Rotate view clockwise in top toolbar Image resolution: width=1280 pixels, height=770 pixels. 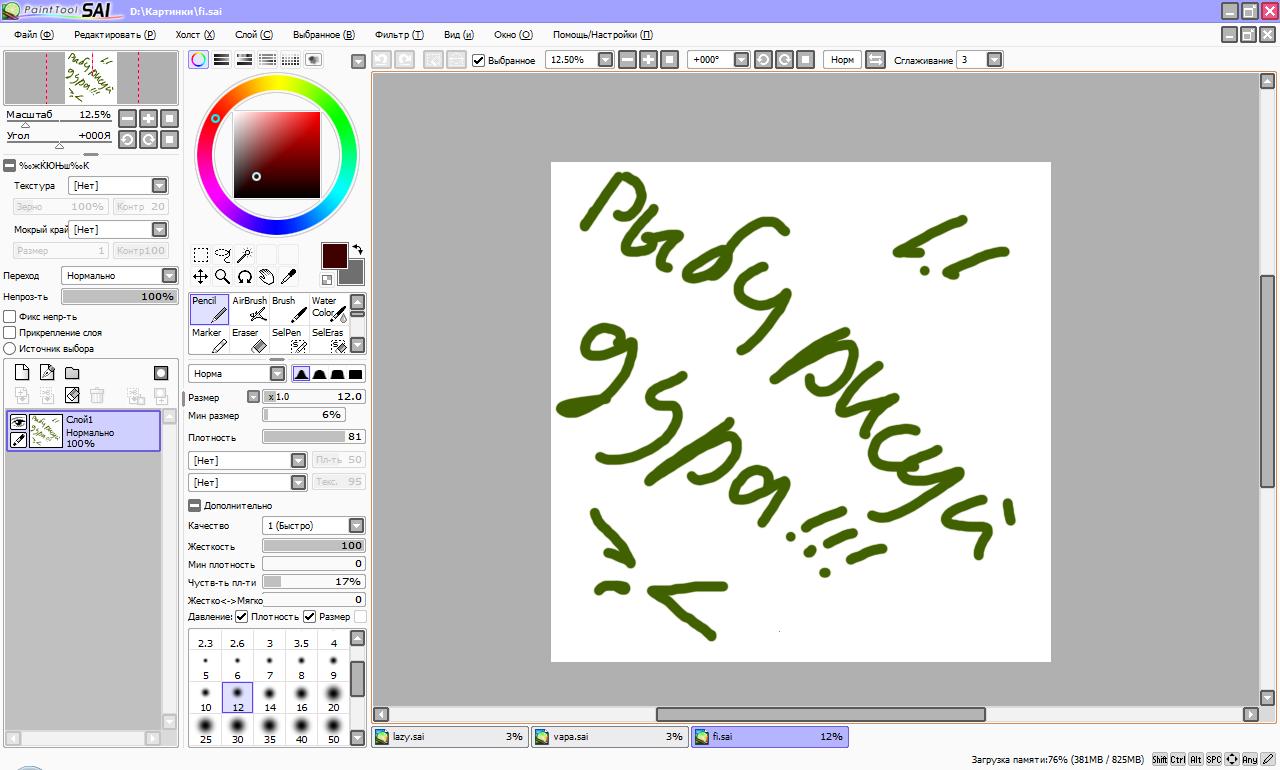pos(784,60)
